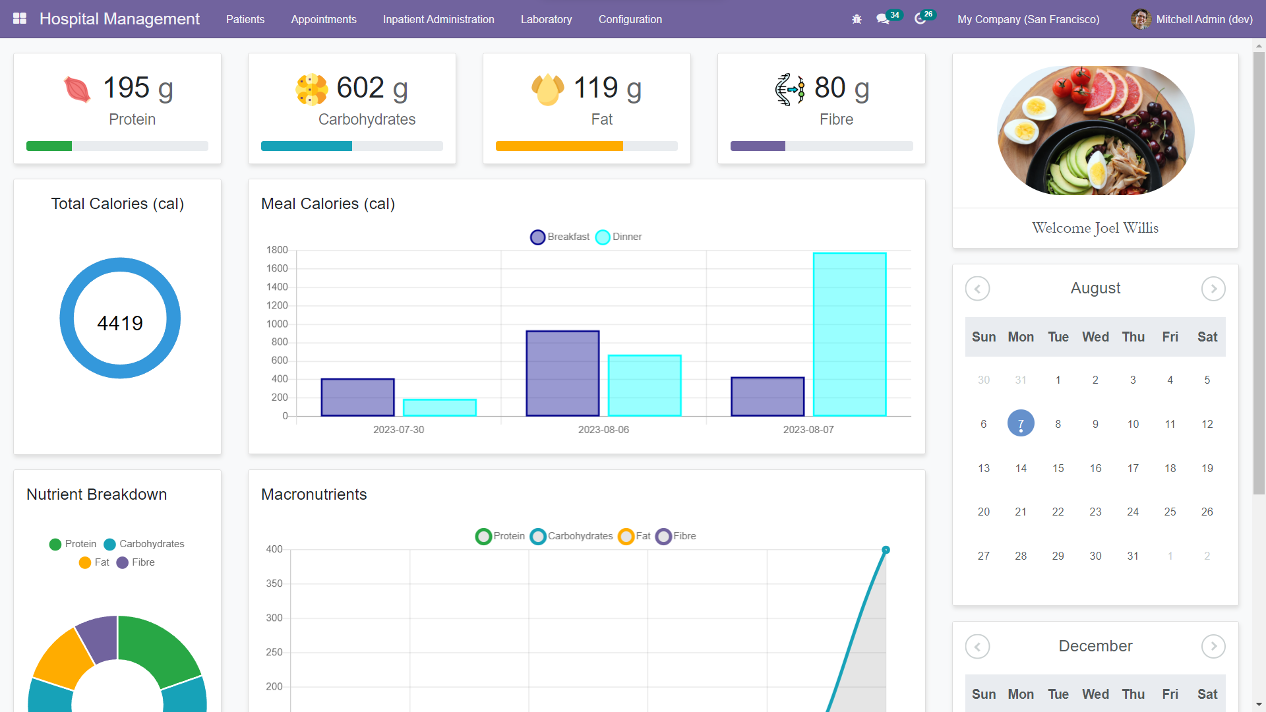Click the 2023-08-07 Dinner bar

(x=850, y=334)
